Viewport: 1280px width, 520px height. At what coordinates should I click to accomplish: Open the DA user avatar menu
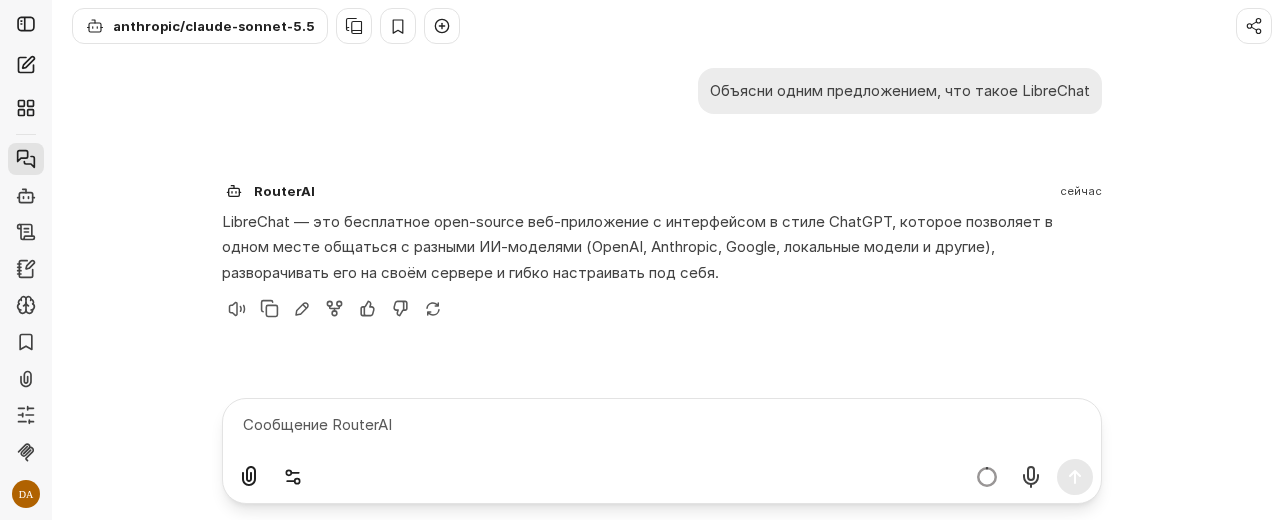pos(26,494)
